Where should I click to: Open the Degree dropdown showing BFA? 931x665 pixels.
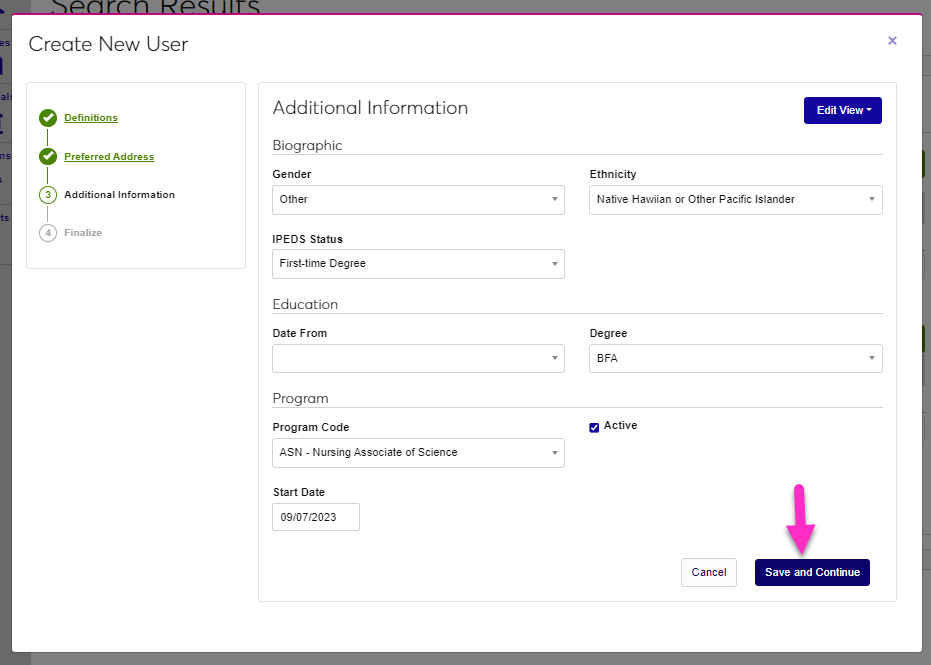[735, 358]
